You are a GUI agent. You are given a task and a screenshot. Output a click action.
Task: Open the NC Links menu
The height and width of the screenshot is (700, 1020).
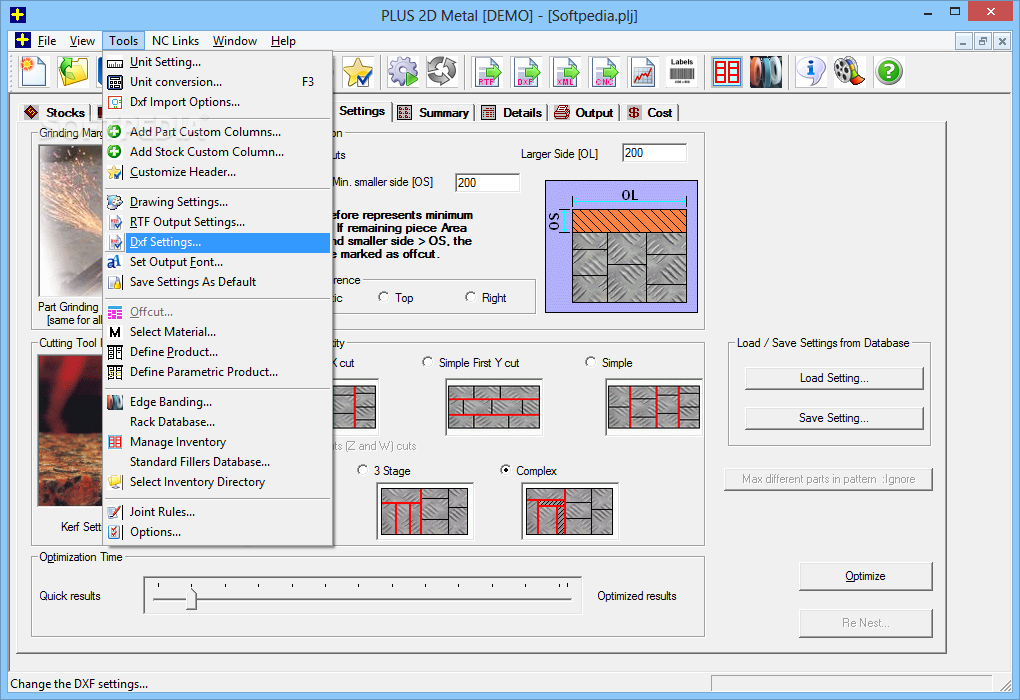[176, 41]
